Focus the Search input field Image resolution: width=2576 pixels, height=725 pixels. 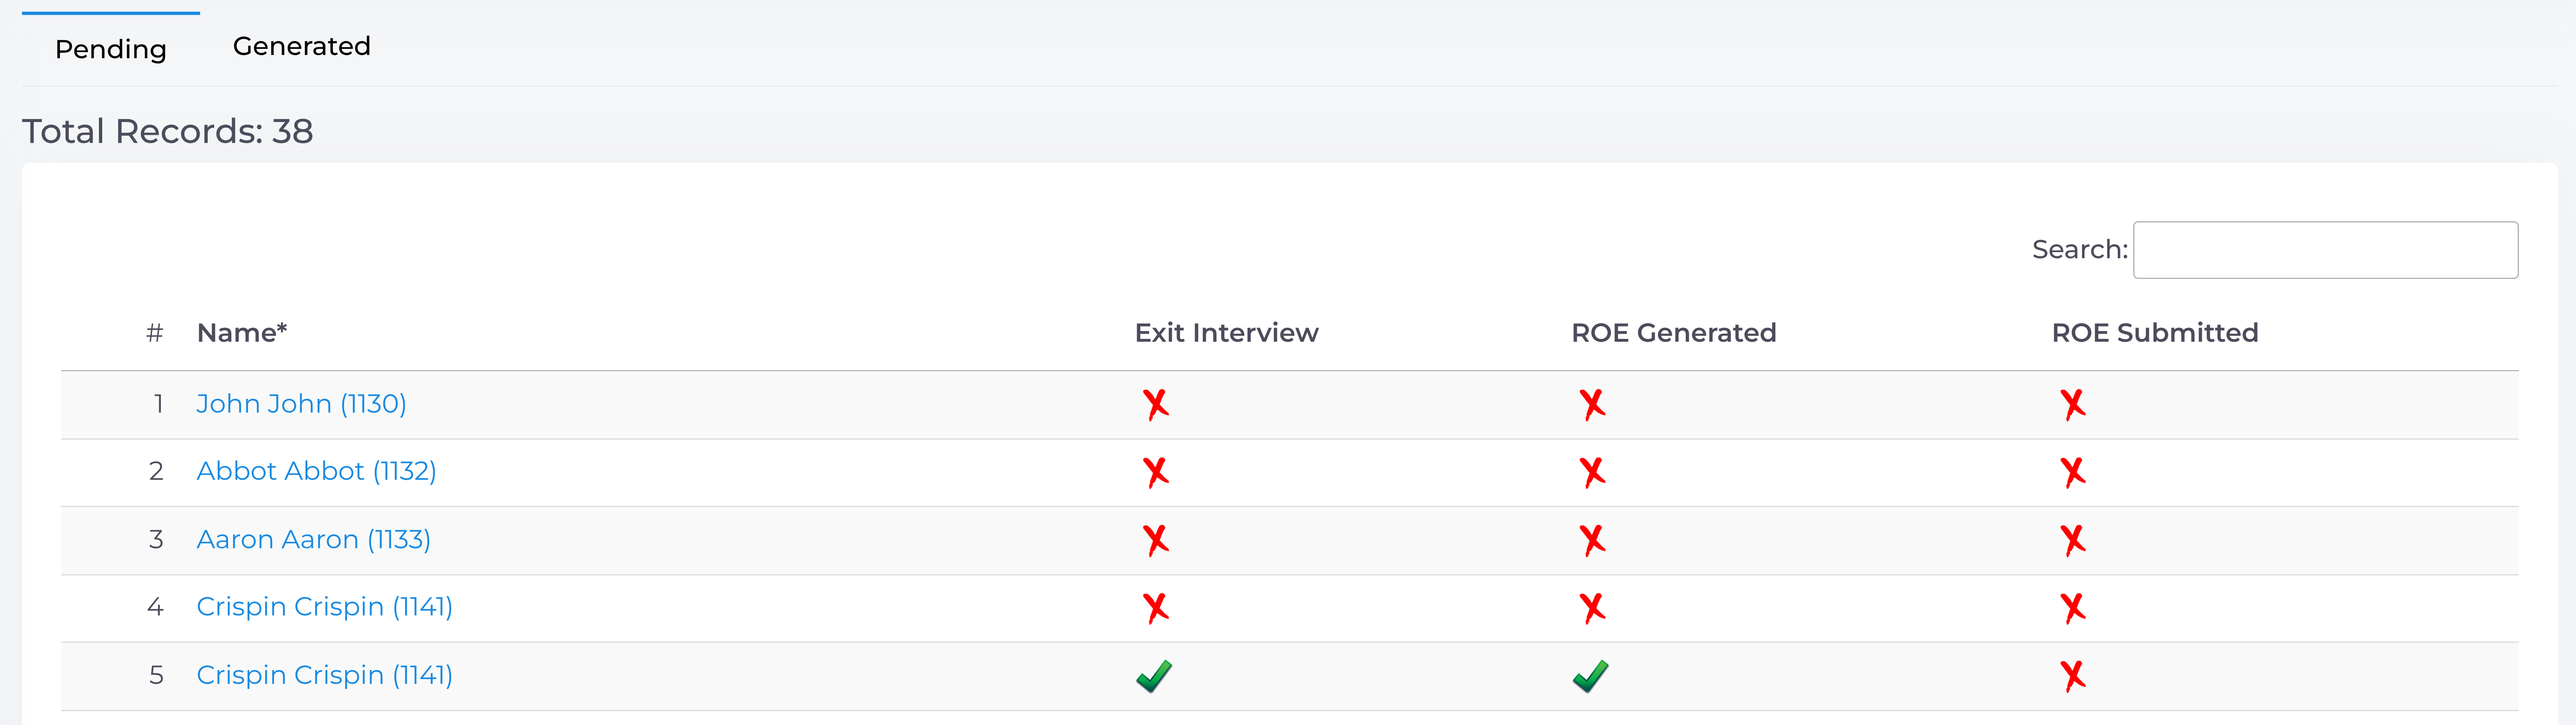[x=2325, y=250]
